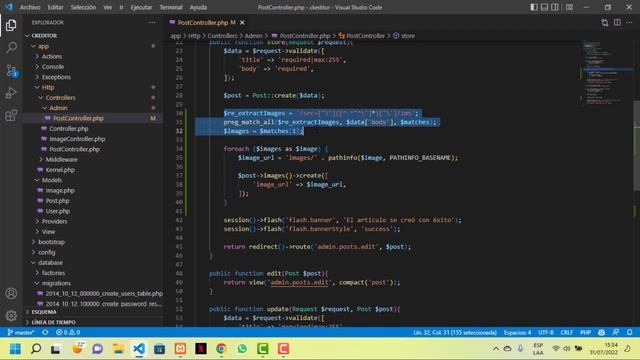Open the Ejecutar menu
Image resolution: width=640 pixels, height=360 pixels.
click(141, 7)
